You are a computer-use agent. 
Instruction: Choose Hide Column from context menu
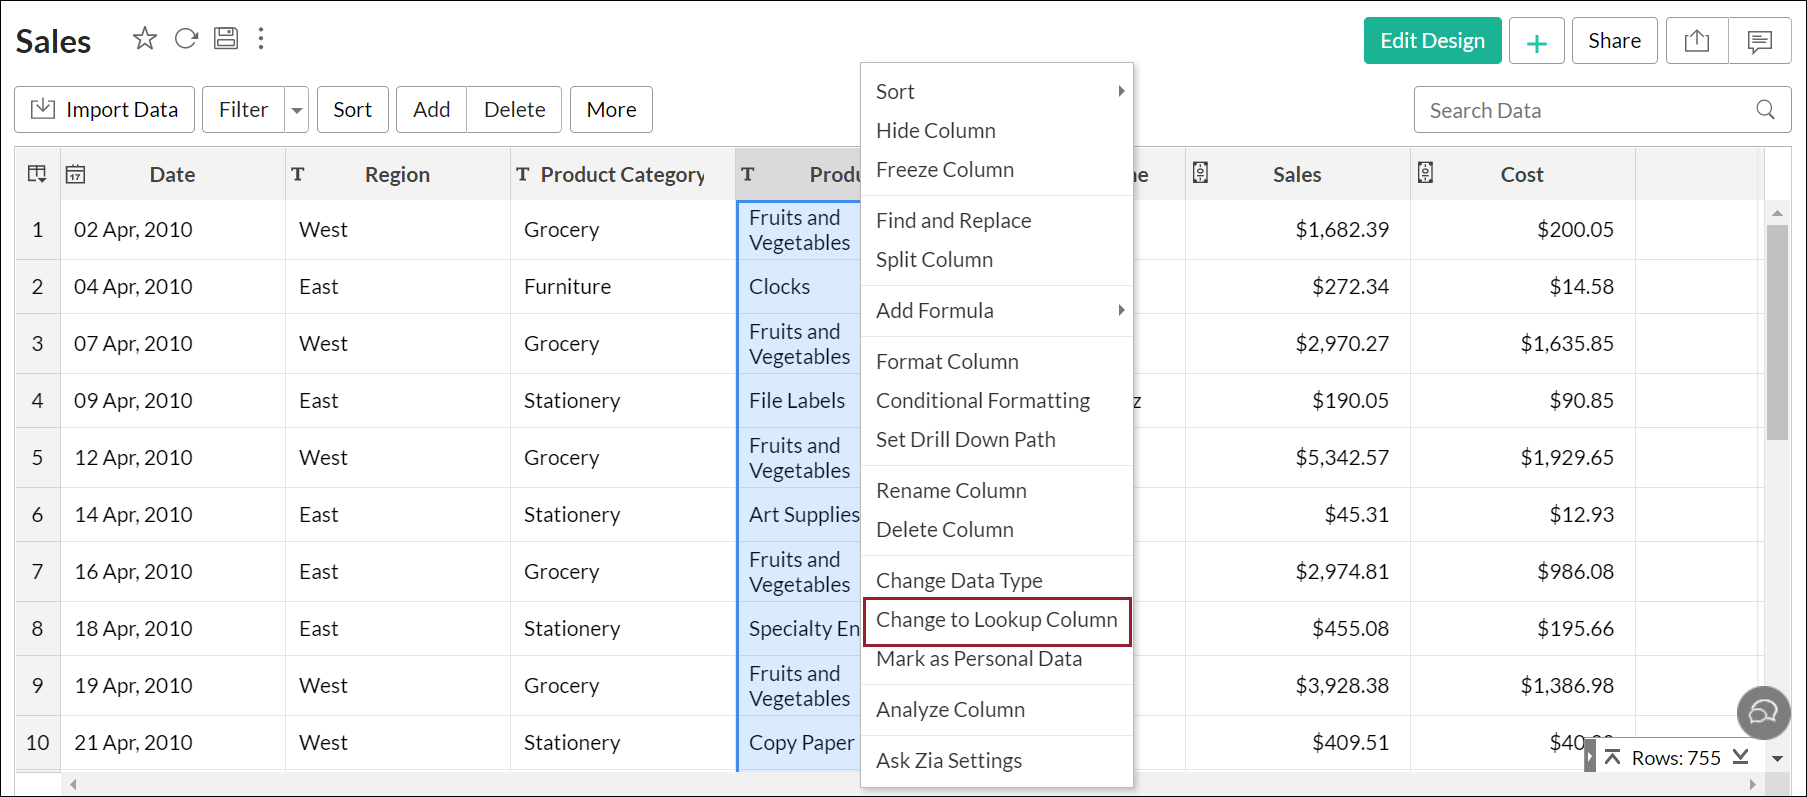[935, 131]
